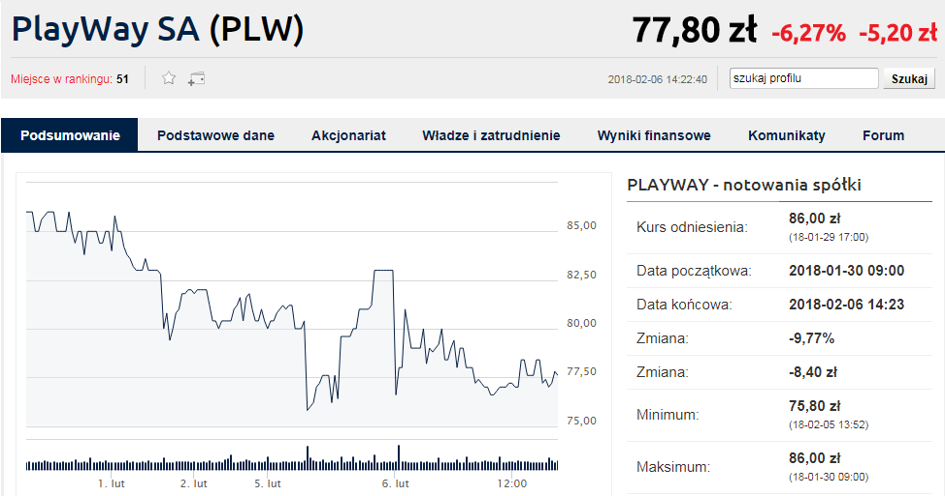Add PlayWay to favorites with the star icon
This screenshot has width=945, height=496.
coord(169,78)
